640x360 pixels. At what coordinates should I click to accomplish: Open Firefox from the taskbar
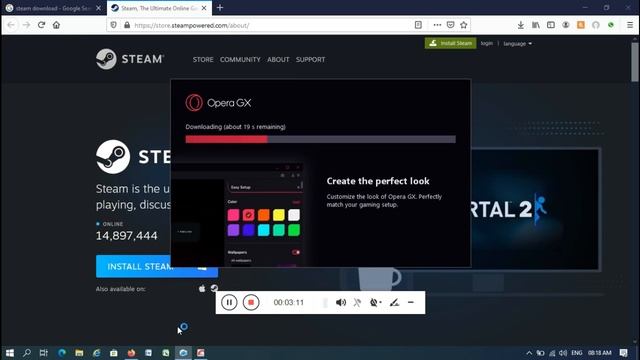[x=131, y=353]
